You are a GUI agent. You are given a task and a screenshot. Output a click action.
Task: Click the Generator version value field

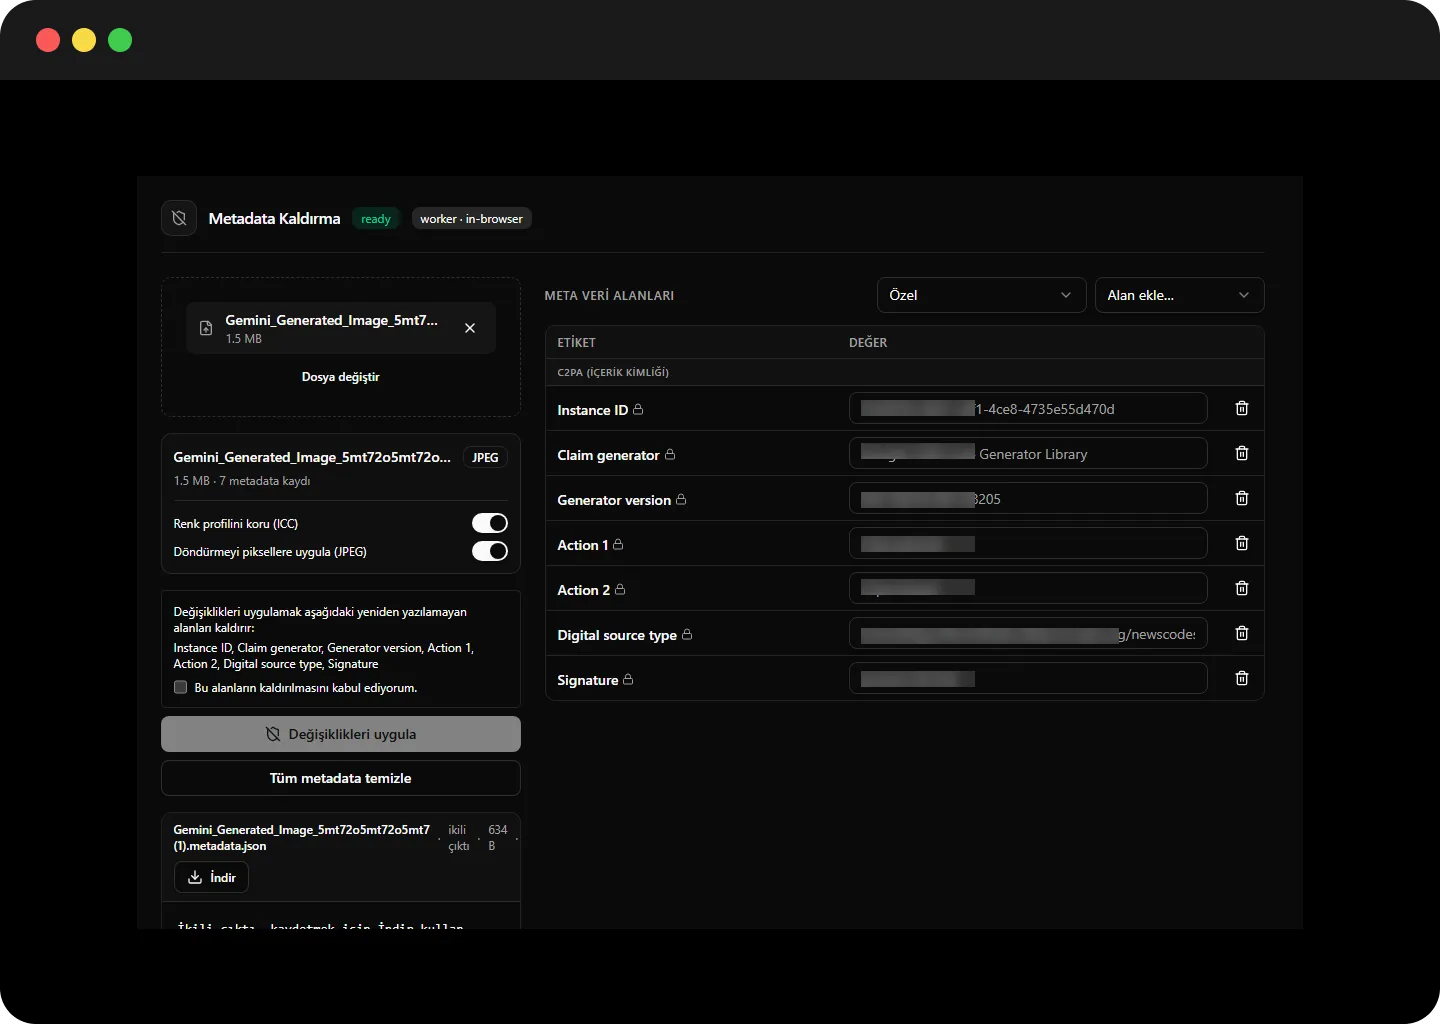click(x=1028, y=498)
